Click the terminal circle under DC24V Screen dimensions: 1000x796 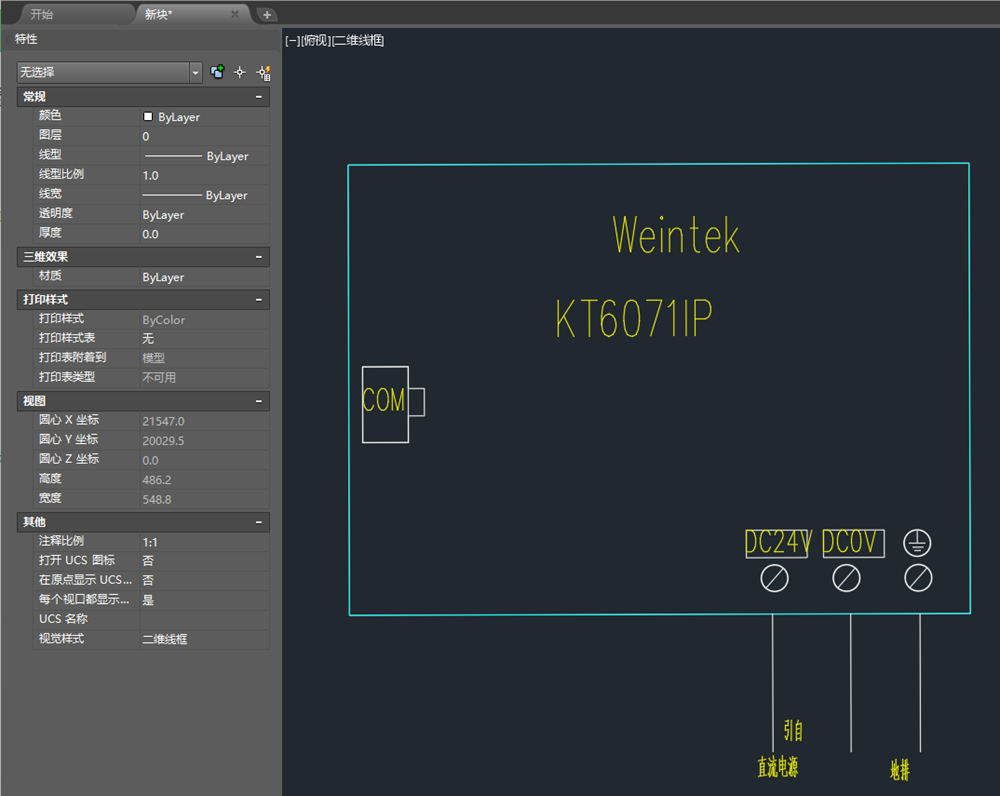[x=774, y=579]
